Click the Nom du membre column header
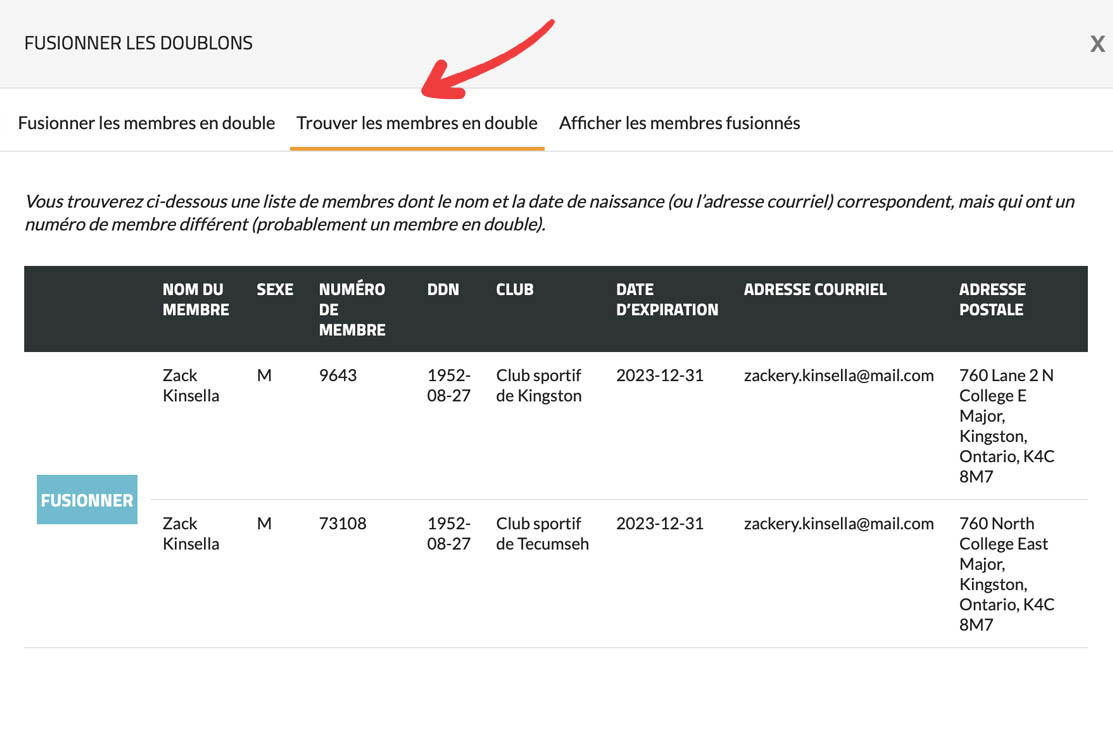 click(x=196, y=299)
